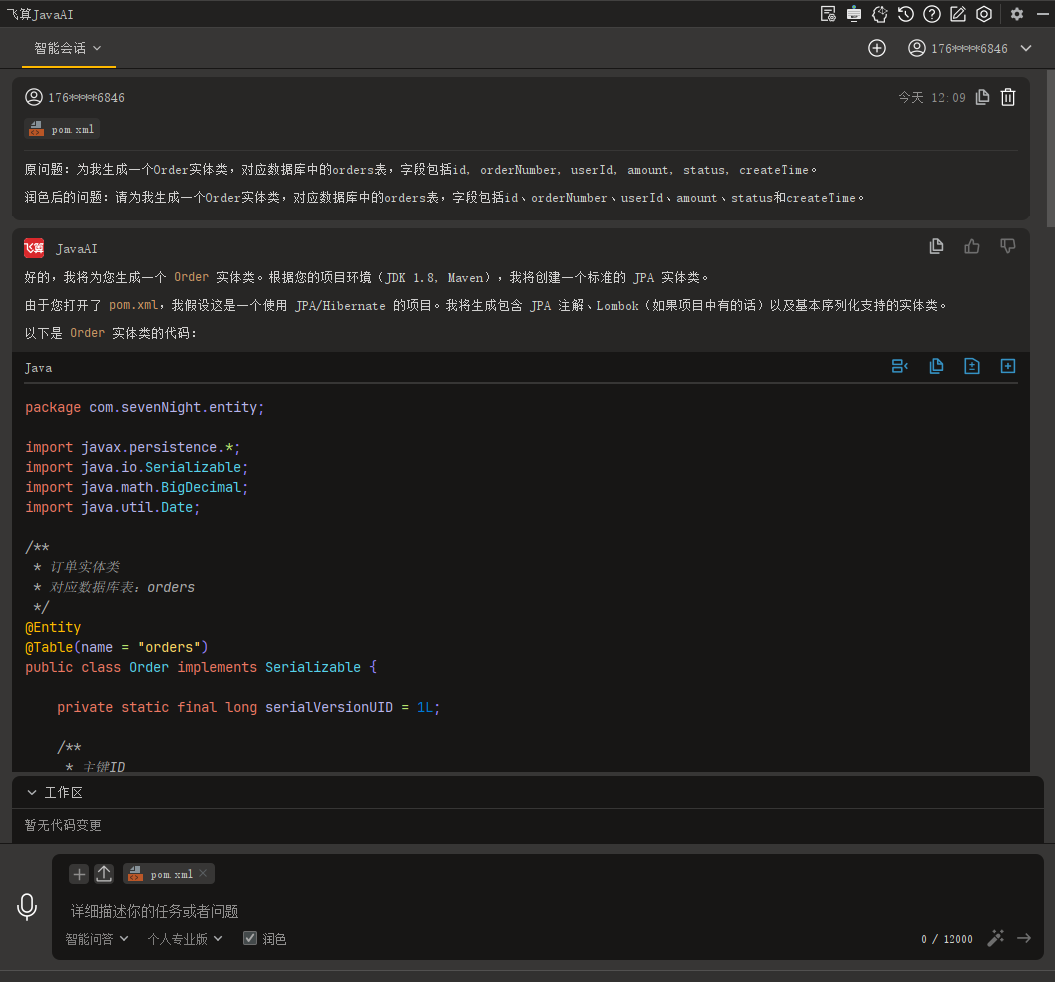Click the JavaAI logo avatar

34,248
